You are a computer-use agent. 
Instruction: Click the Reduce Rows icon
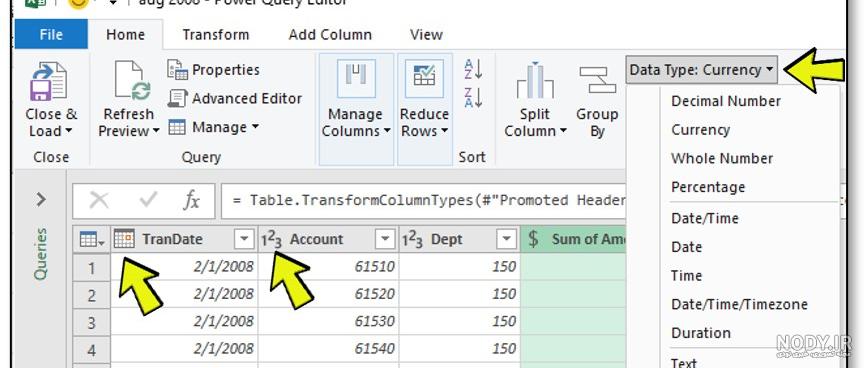click(424, 78)
